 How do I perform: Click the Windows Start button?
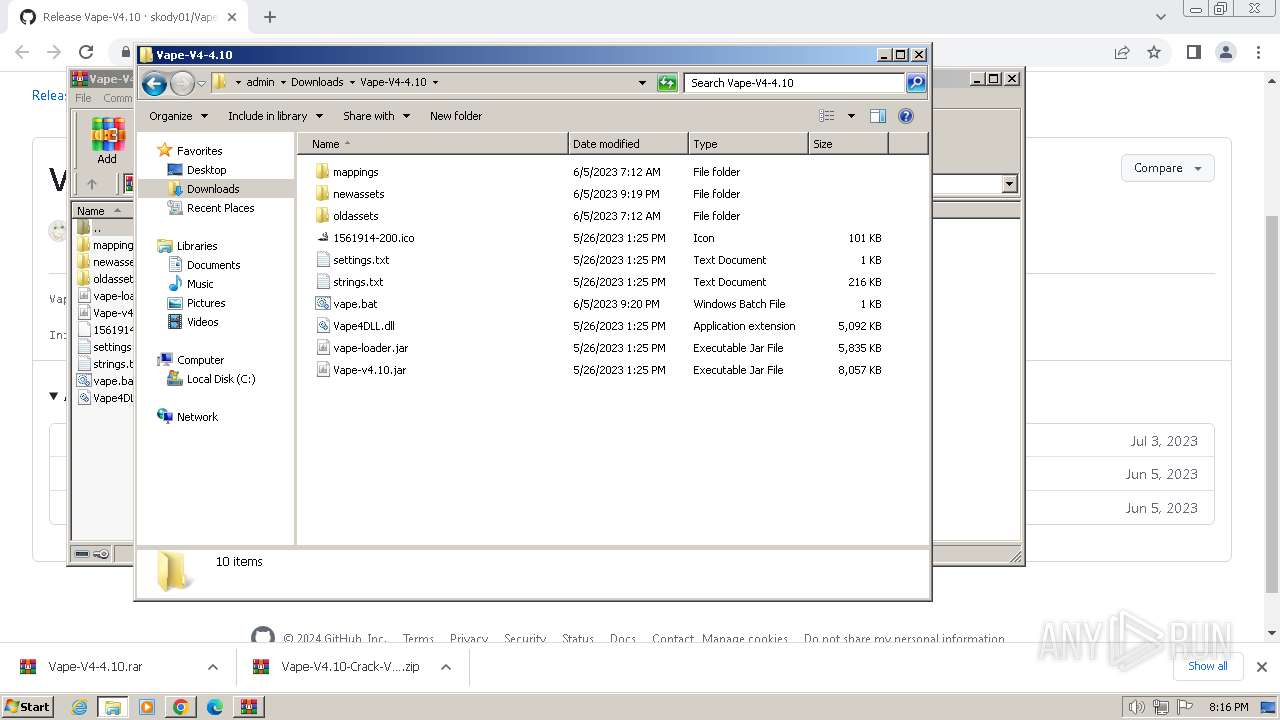click(x=28, y=707)
